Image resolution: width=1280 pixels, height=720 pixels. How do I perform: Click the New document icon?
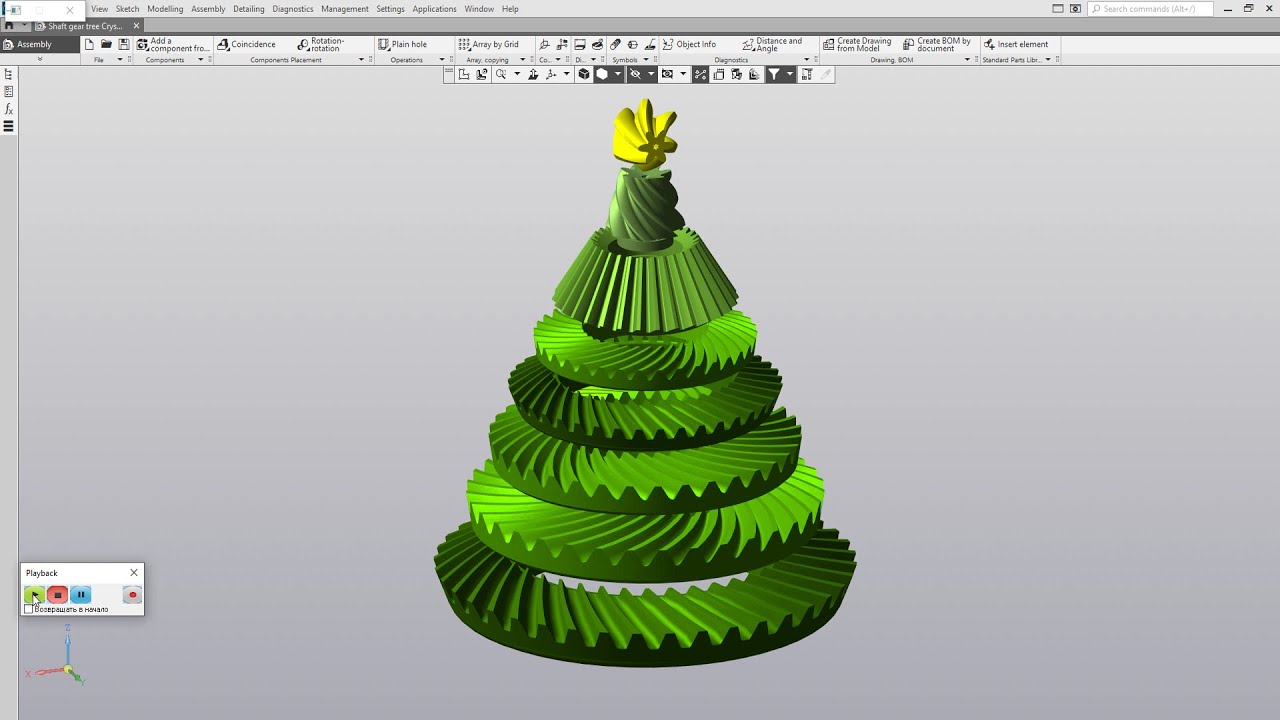coord(89,44)
